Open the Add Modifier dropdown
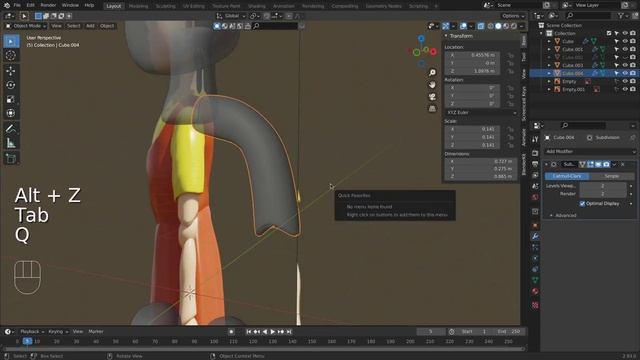The width and height of the screenshot is (640, 360). coord(590,151)
